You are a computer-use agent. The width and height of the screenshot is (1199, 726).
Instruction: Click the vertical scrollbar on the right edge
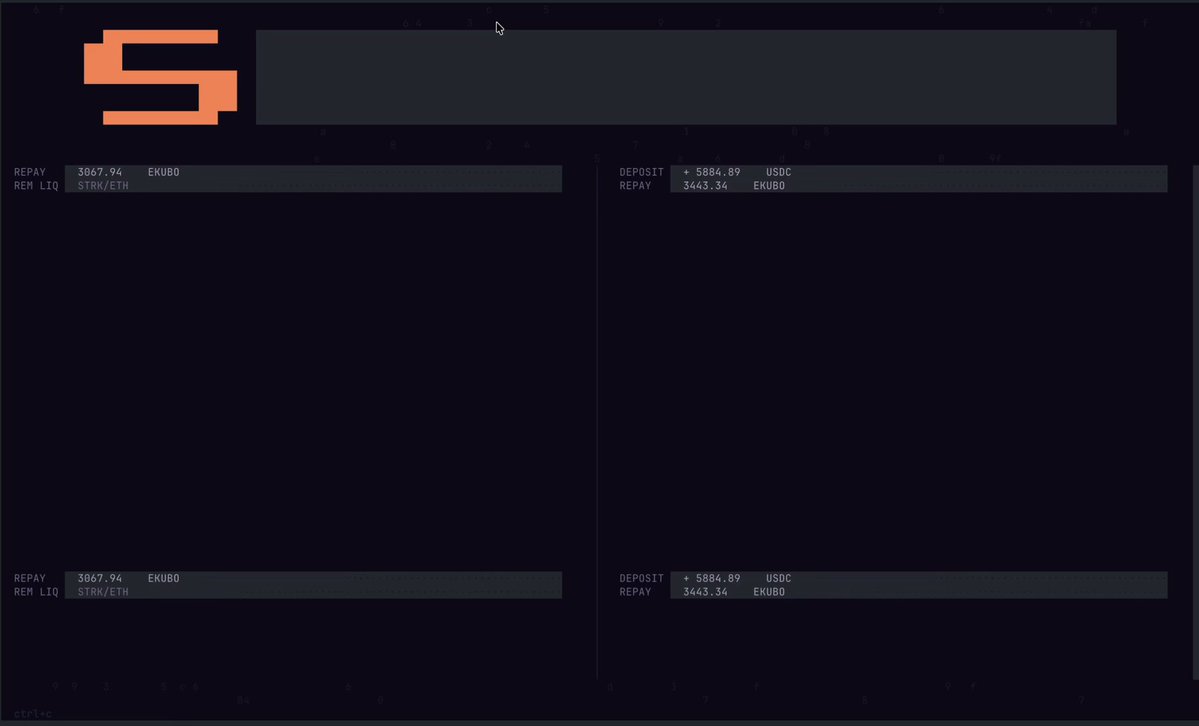pyautogui.click(x=1195, y=422)
